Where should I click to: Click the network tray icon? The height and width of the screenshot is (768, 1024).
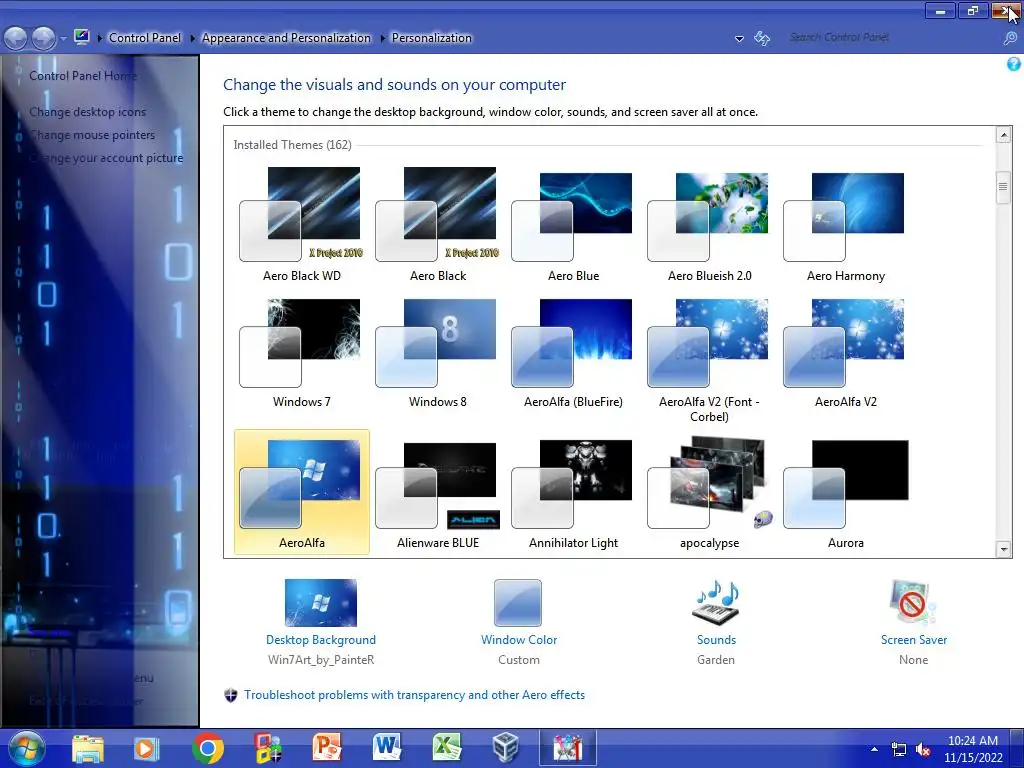pyautogui.click(x=899, y=750)
